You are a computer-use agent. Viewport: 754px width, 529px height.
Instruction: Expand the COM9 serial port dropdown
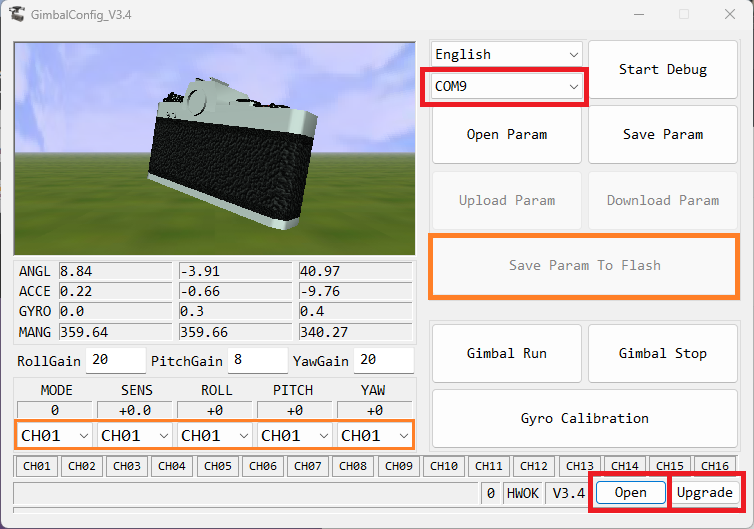click(x=506, y=86)
